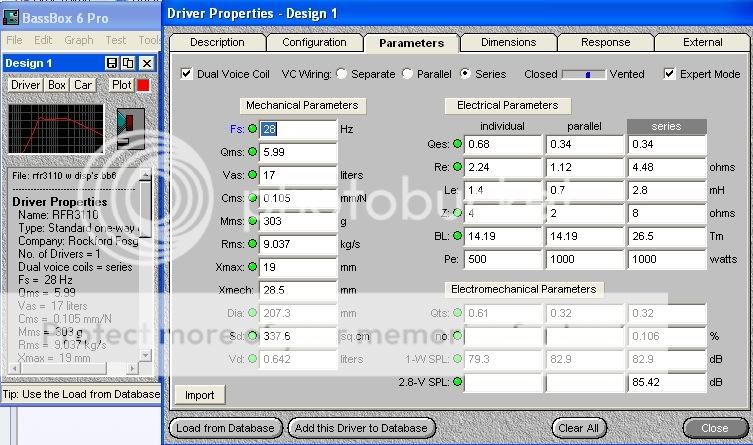Click the green indicator next to Dia
The image size is (753, 445).
(252, 313)
